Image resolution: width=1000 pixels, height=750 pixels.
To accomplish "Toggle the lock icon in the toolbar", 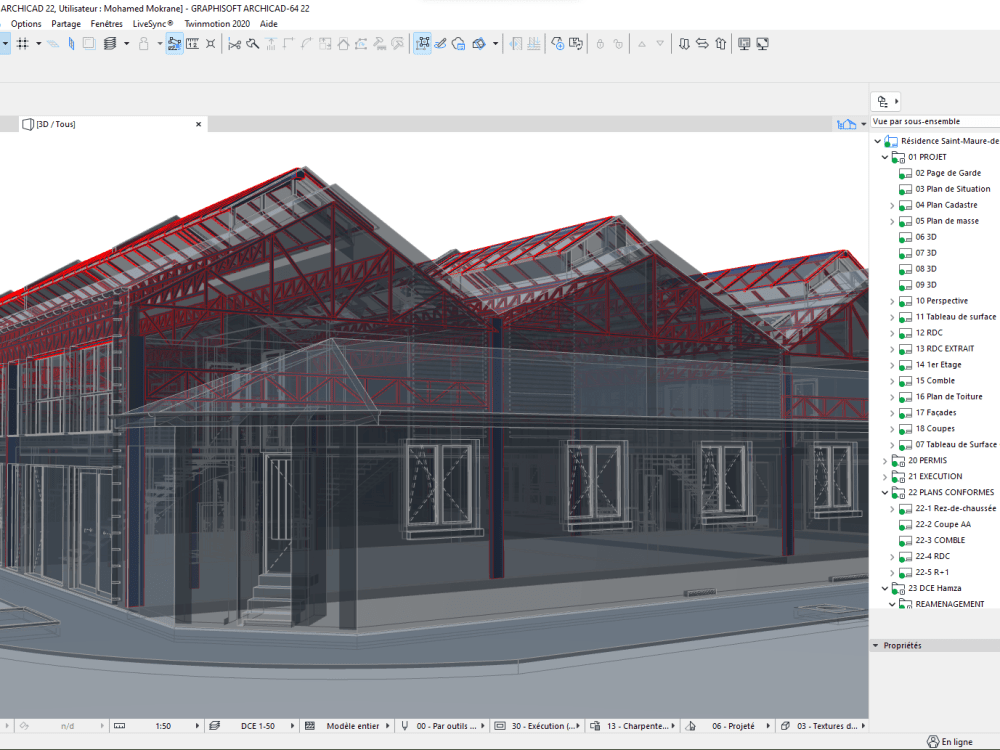I will point(145,43).
